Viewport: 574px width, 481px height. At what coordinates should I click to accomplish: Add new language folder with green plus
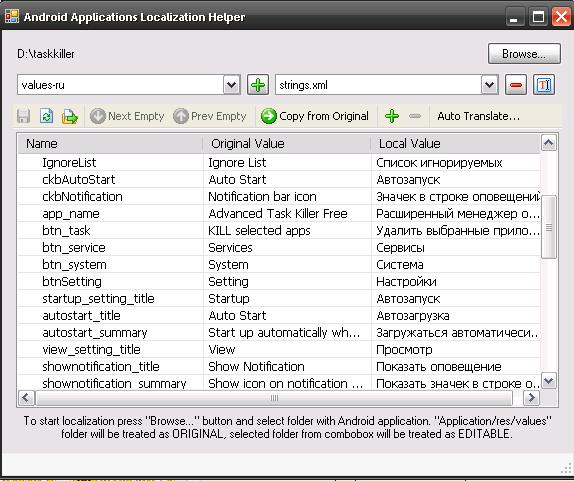tap(258, 85)
